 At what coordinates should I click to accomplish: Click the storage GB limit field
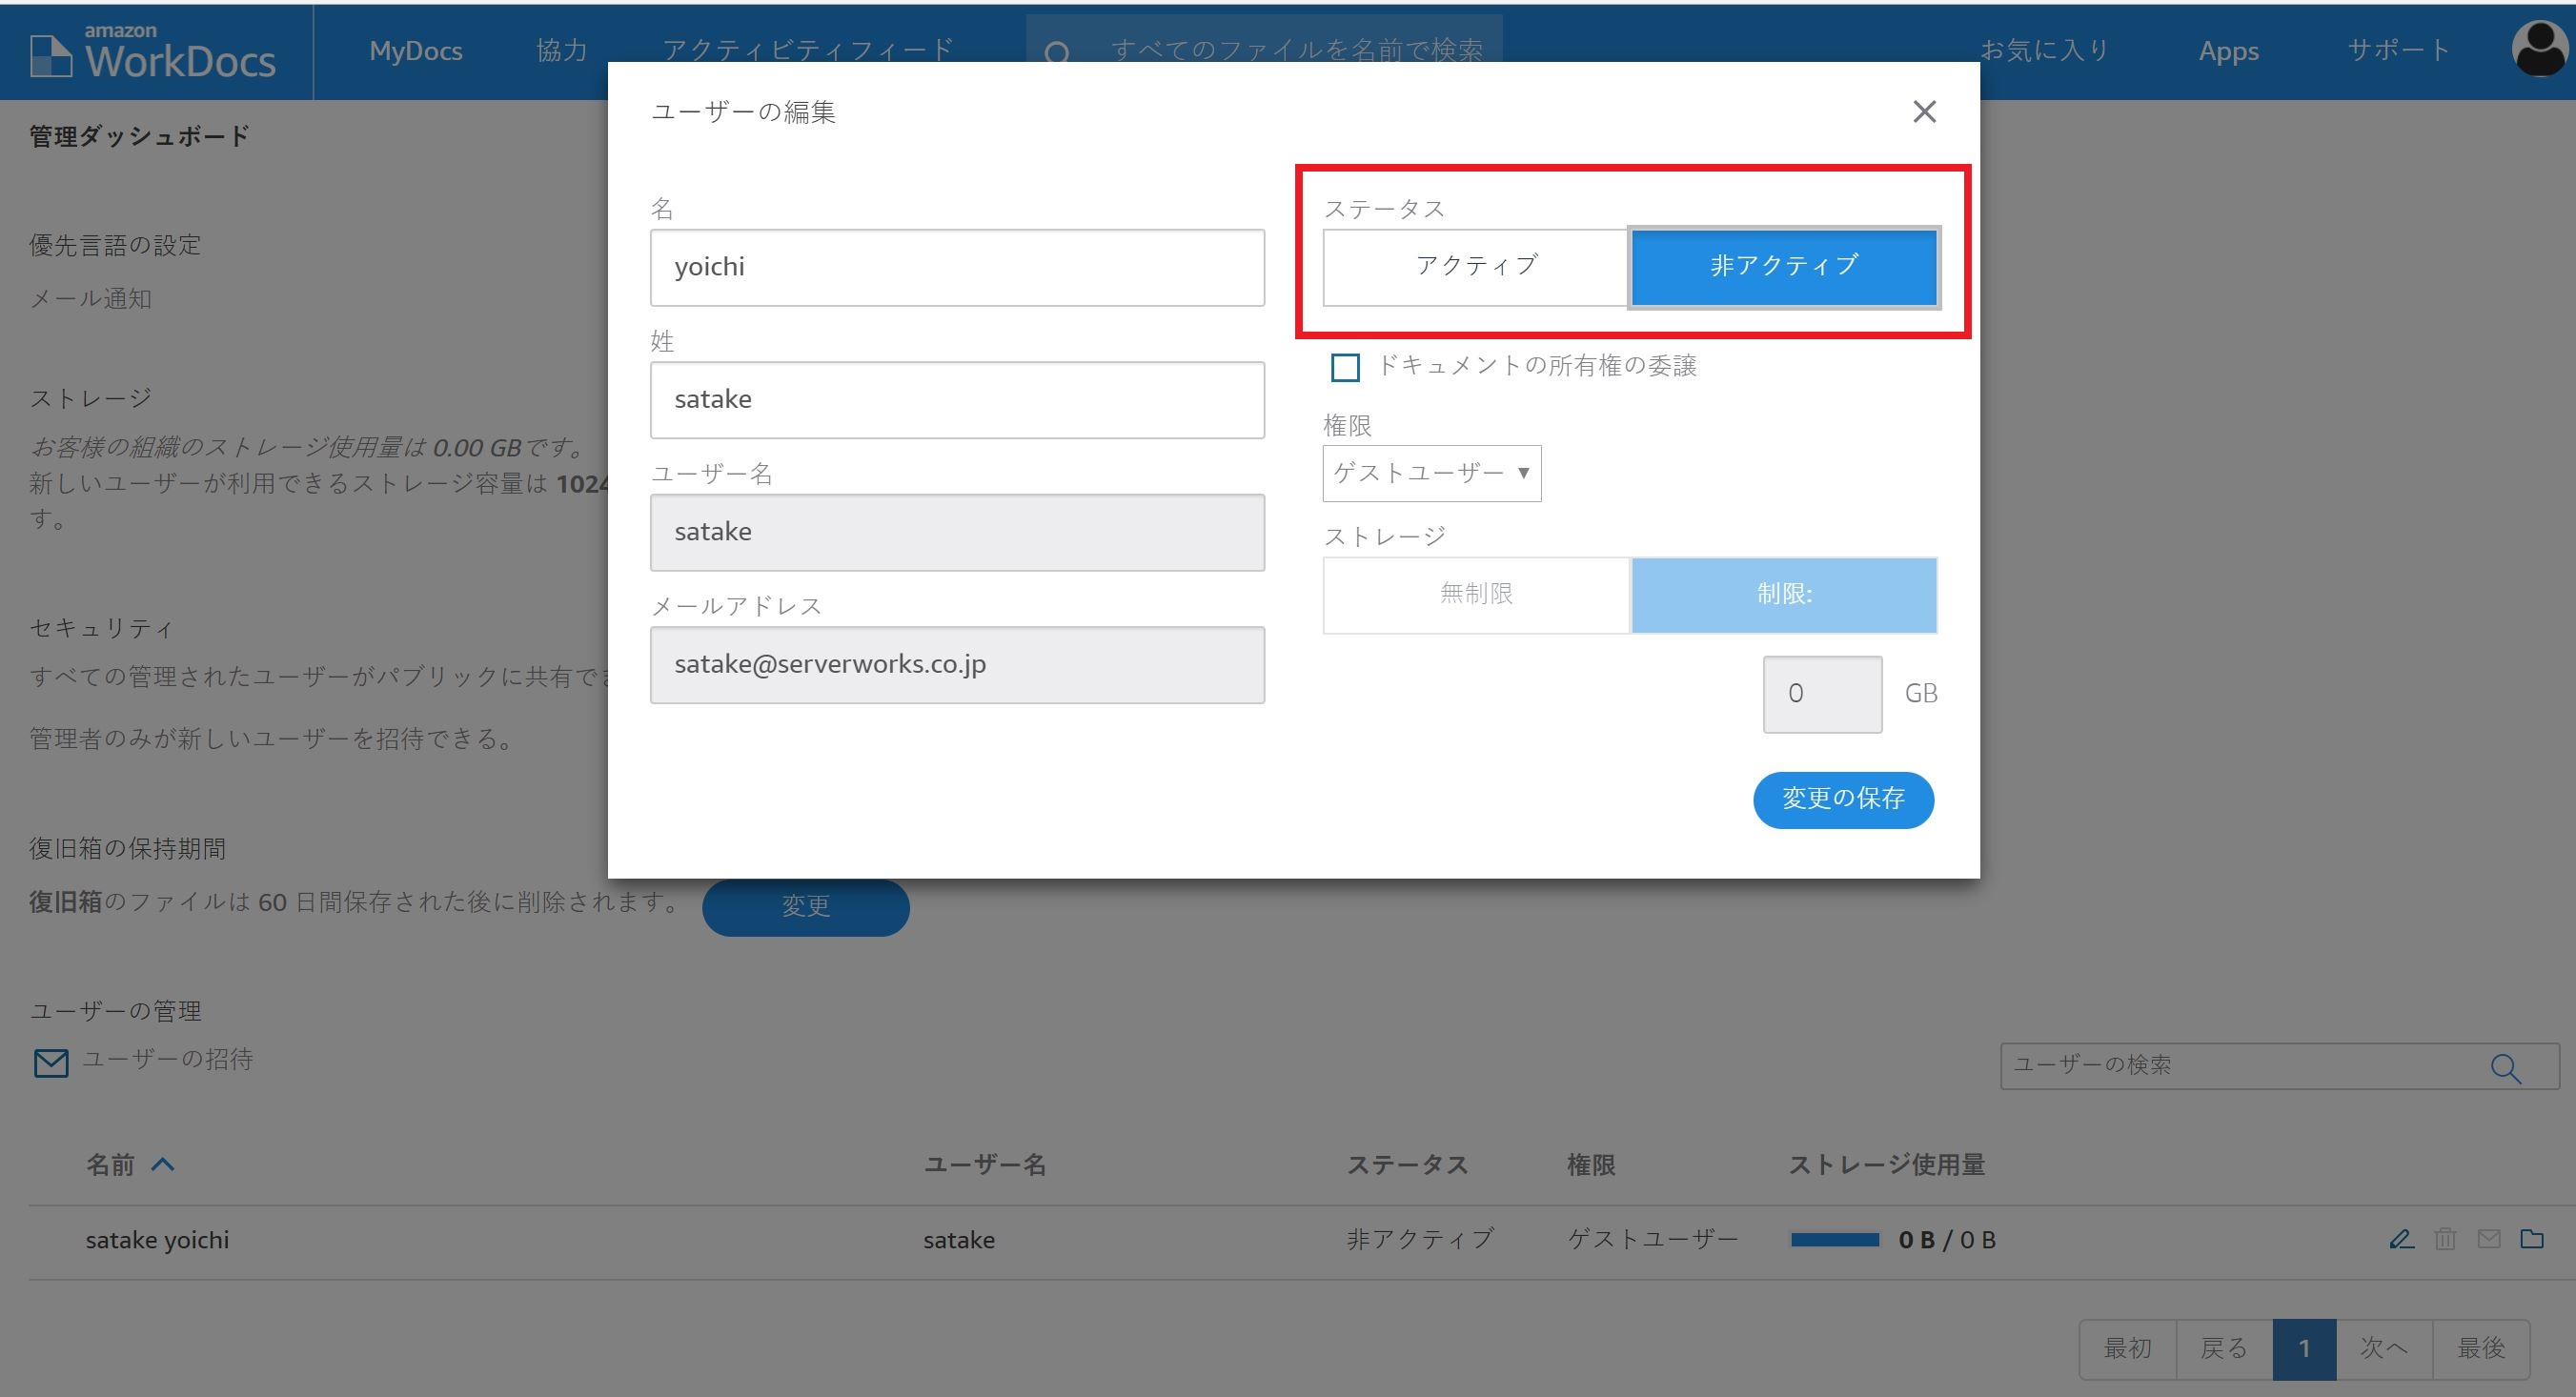coord(1822,694)
